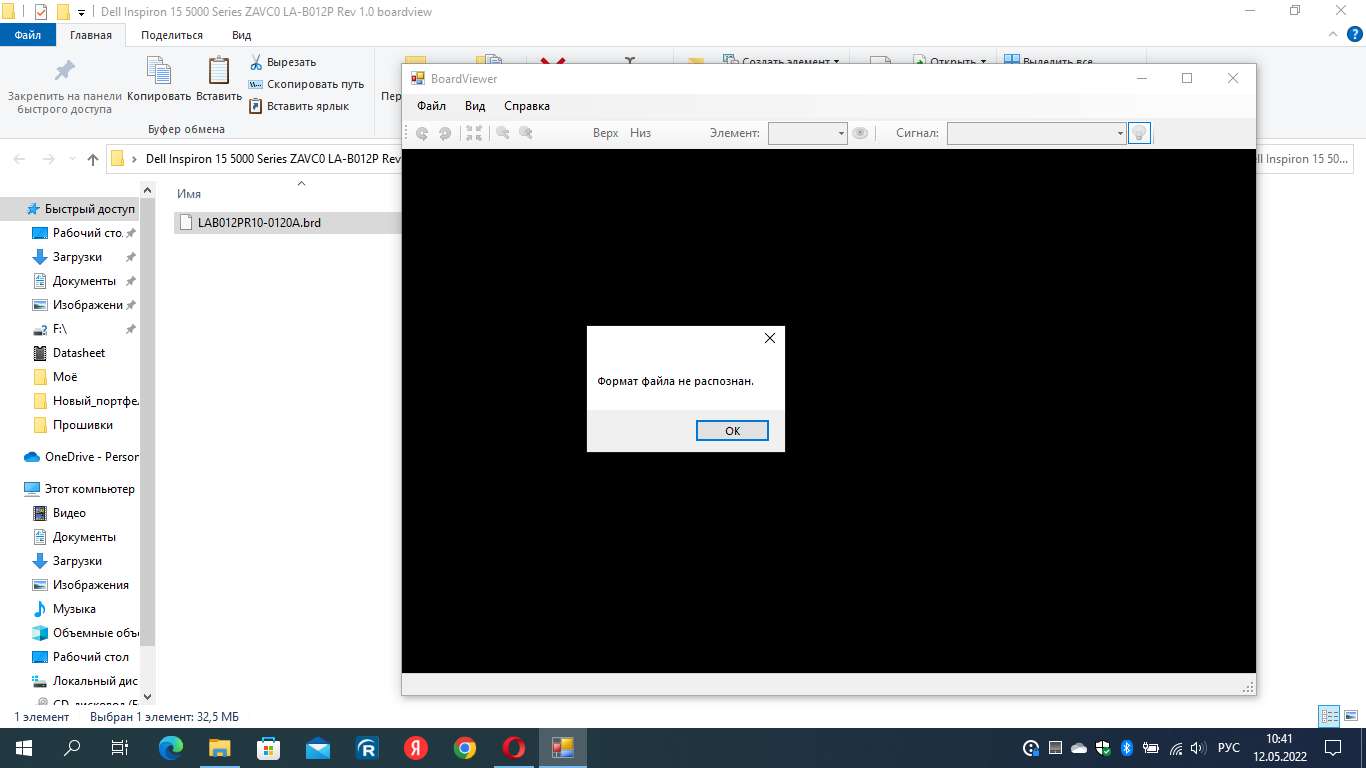Click navigation pane scrollbar down arrow

pyautogui.click(x=148, y=697)
